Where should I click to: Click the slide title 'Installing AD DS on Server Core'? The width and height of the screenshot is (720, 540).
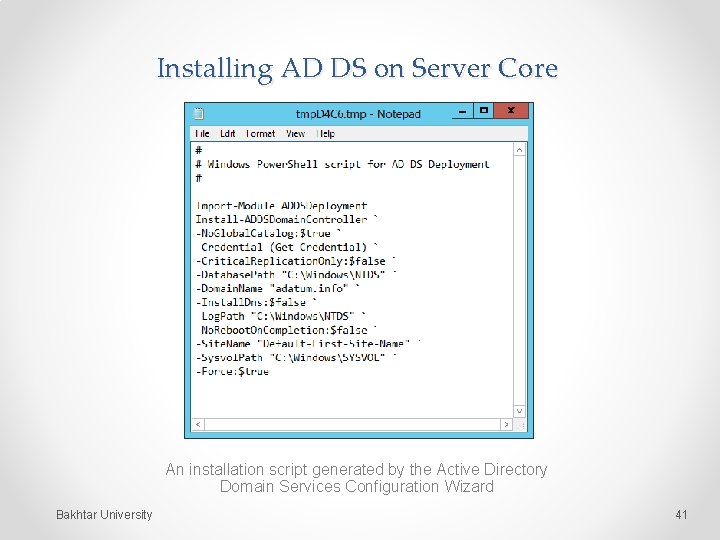[x=357, y=69]
